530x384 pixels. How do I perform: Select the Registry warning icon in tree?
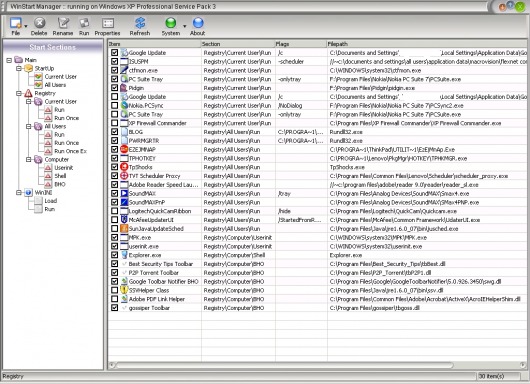point(28,93)
